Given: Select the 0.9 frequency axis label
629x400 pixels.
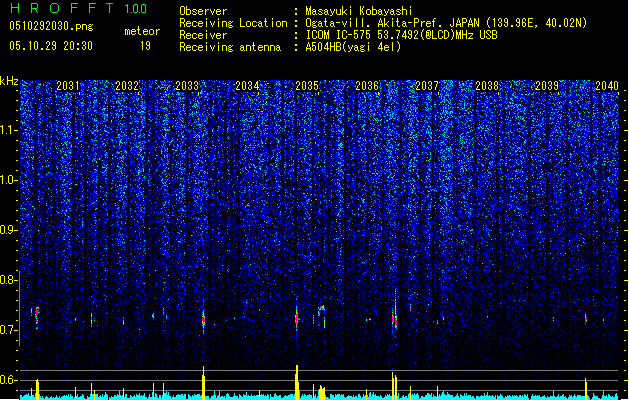Looking at the screenshot, I should click(x=9, y=230).
